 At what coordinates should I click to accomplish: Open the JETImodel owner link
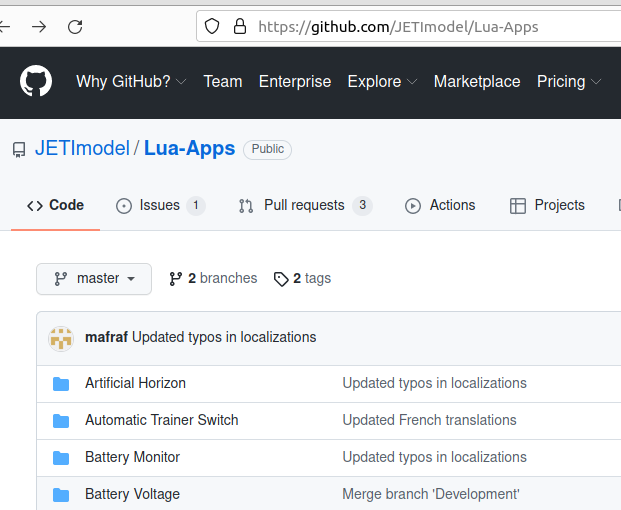tap(82, 148)
